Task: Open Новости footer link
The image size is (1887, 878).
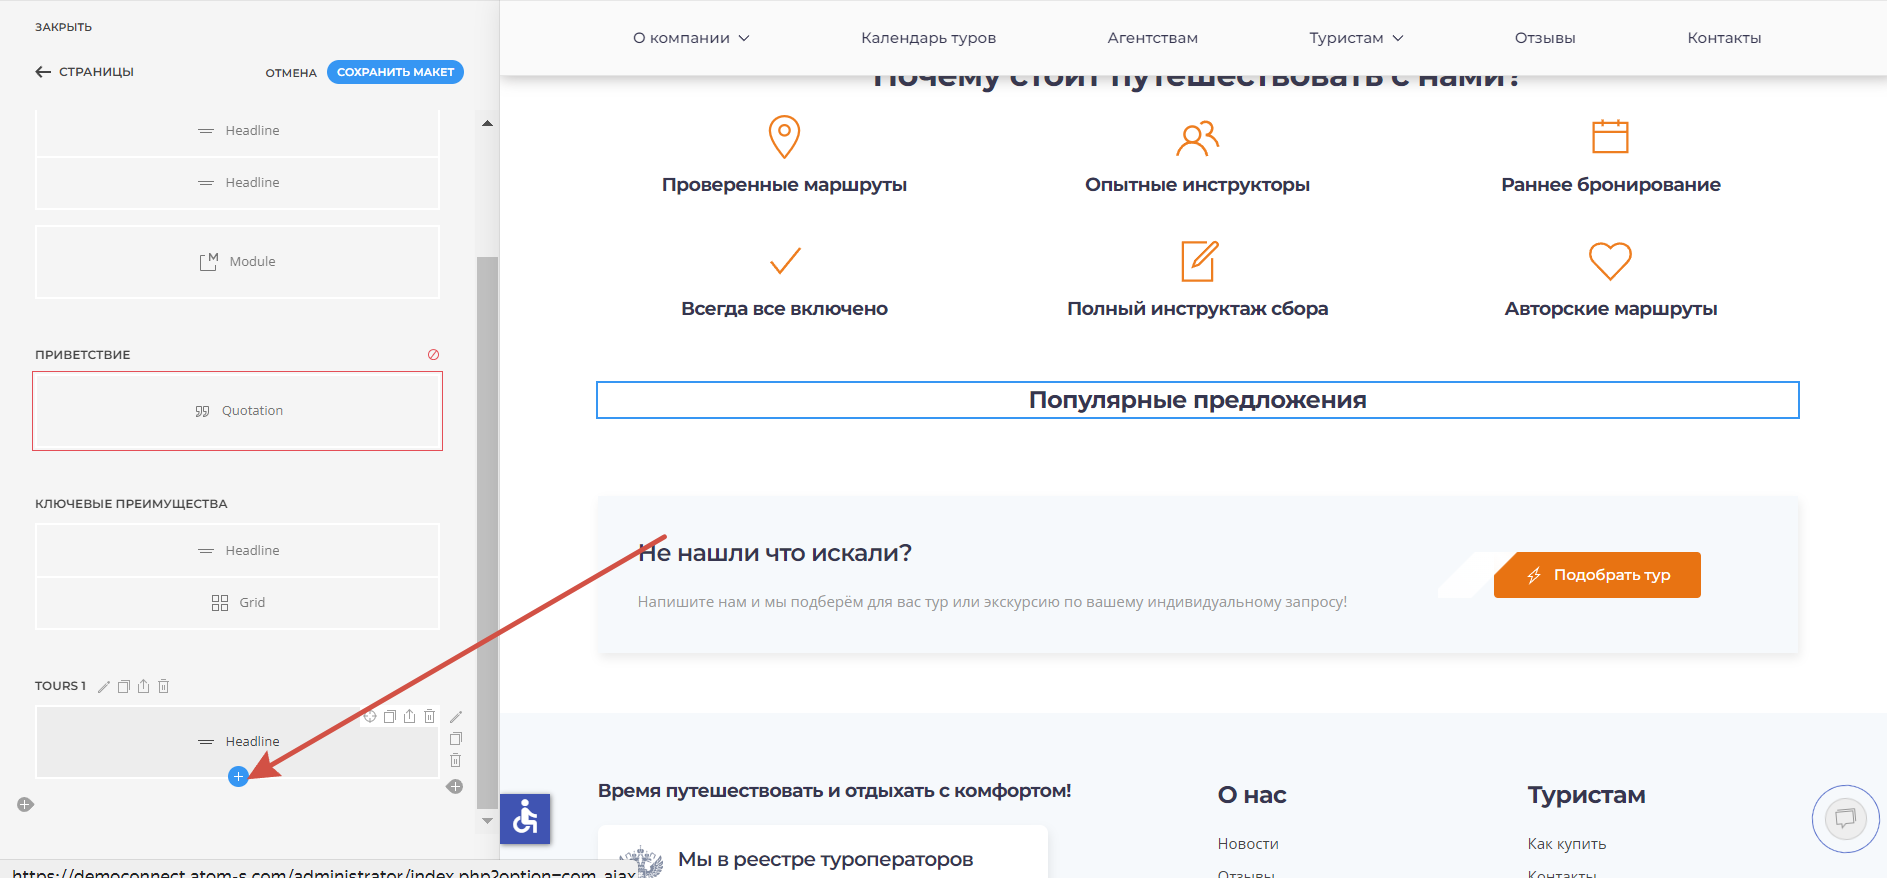Action: (1248, 844)
